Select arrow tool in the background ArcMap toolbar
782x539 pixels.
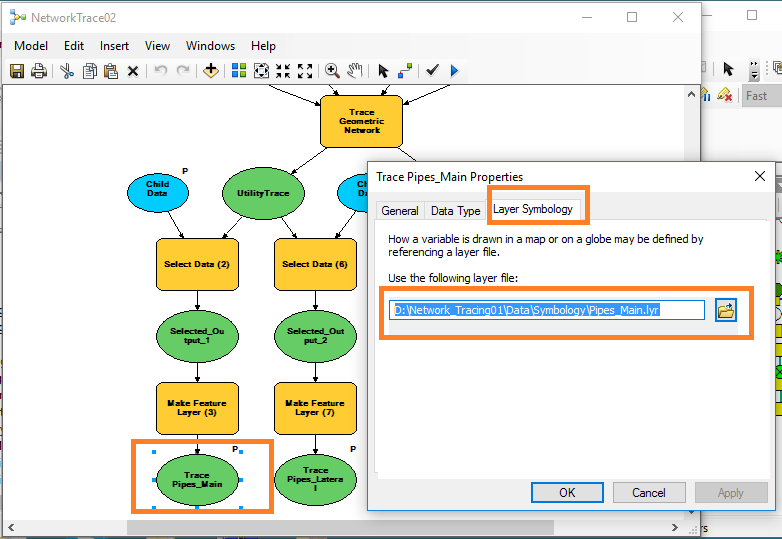tap(728, 69)
